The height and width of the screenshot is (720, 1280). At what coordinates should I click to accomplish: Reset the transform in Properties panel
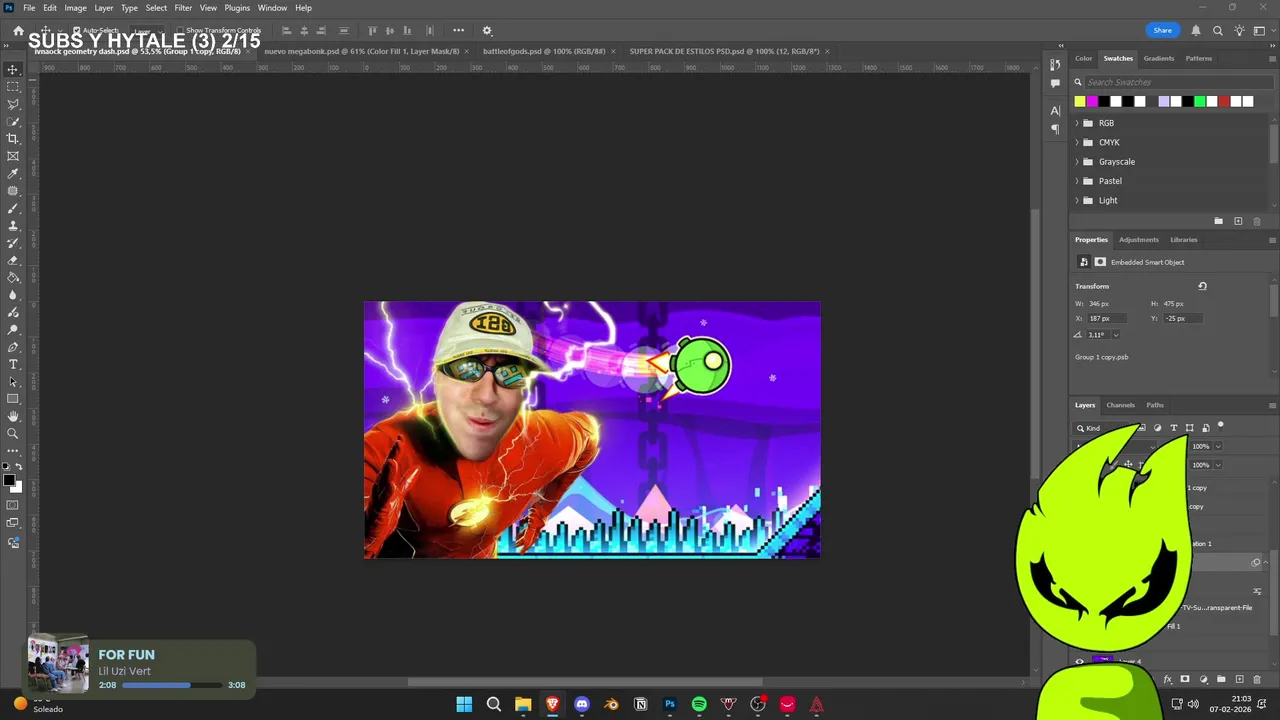point(1202,286)
